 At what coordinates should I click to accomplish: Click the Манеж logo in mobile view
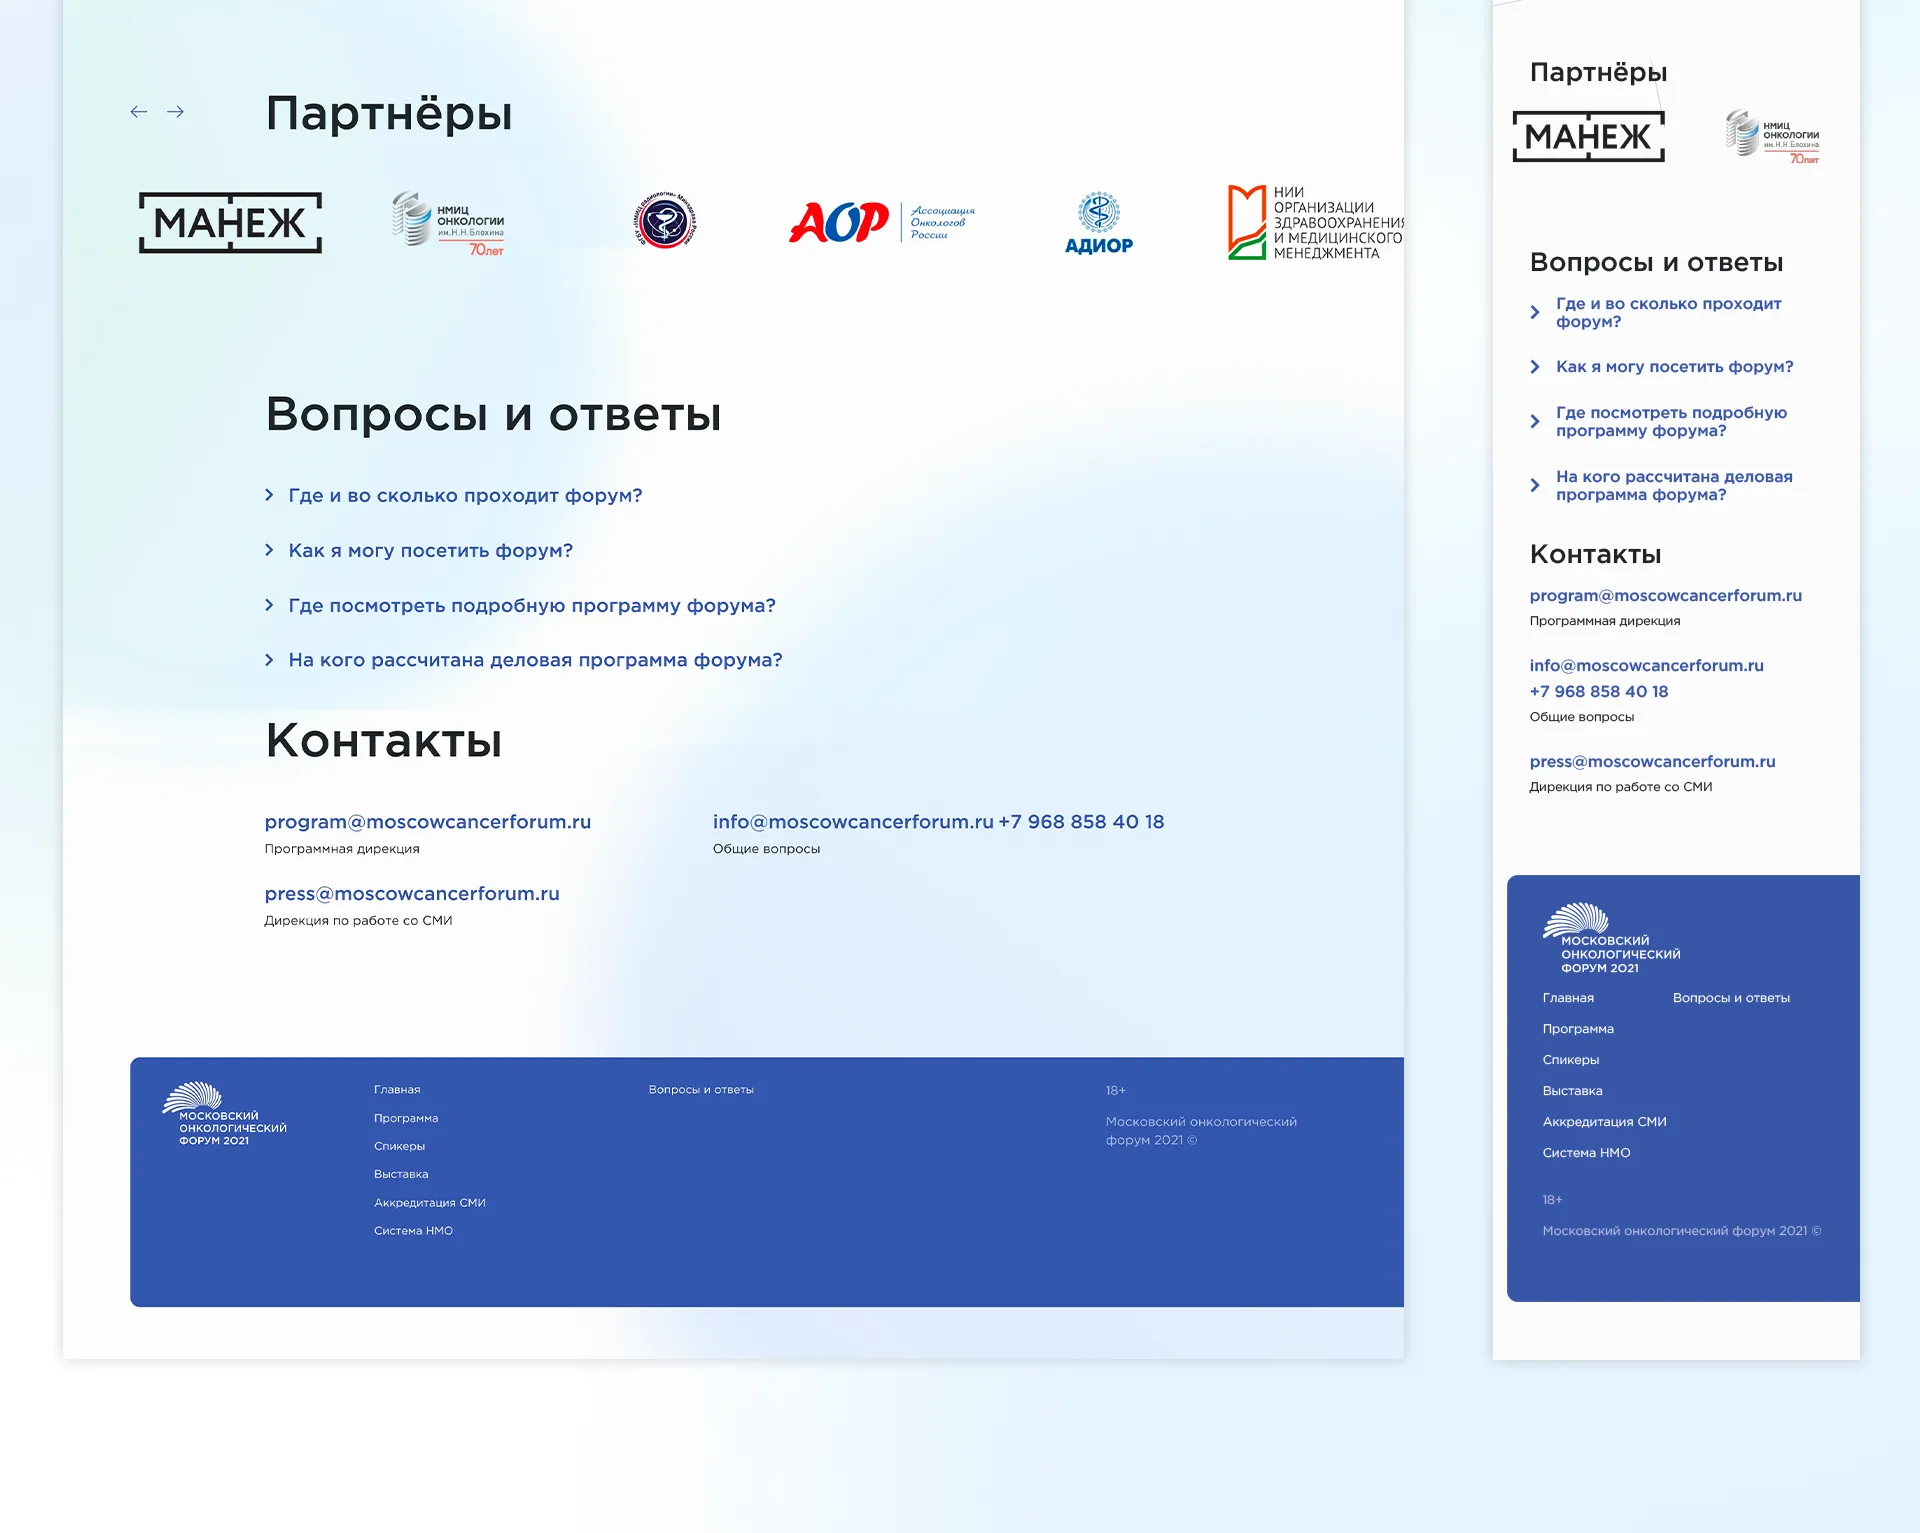pyautogui.click(x=1588, y=136)
